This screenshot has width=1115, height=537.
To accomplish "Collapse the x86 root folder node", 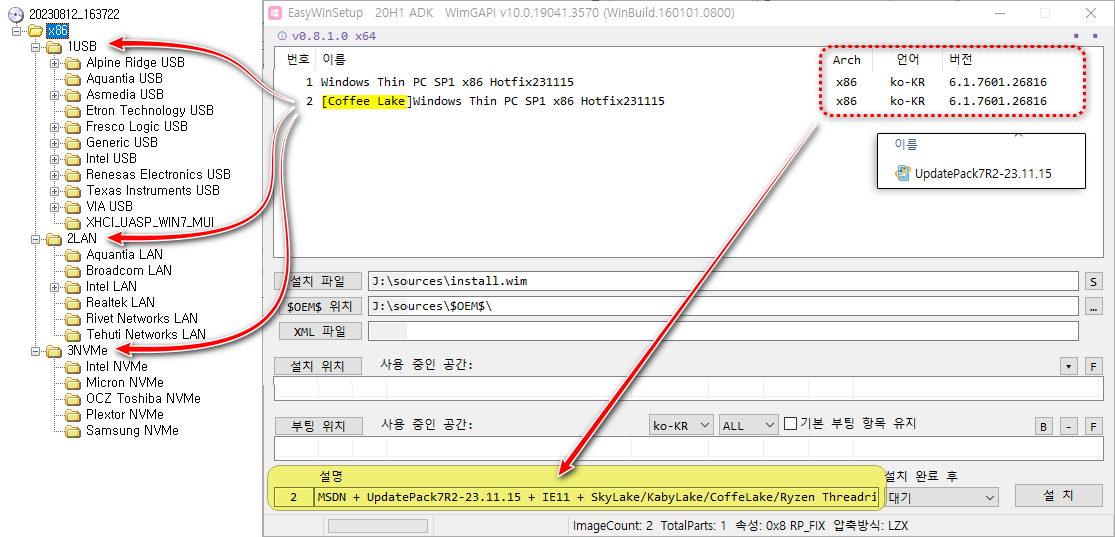I will tap(18, 31).
